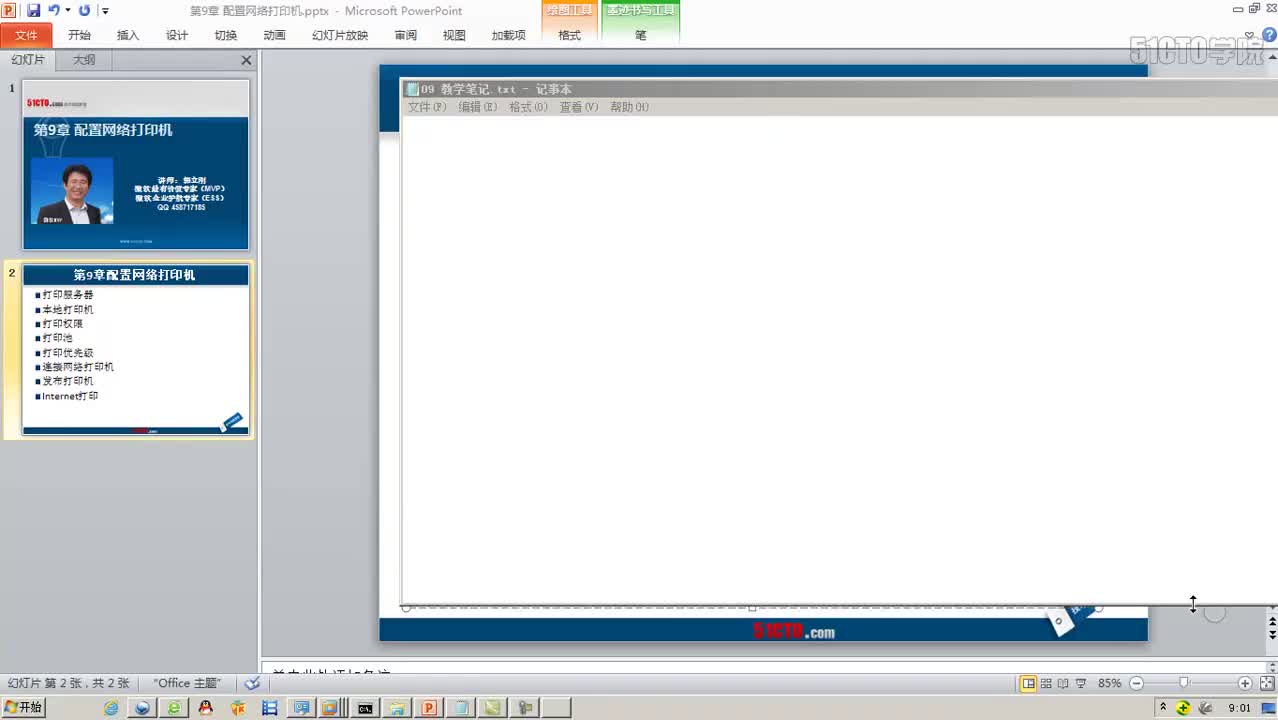Click the ribbon minimize caret icon

click(1250, 36)
